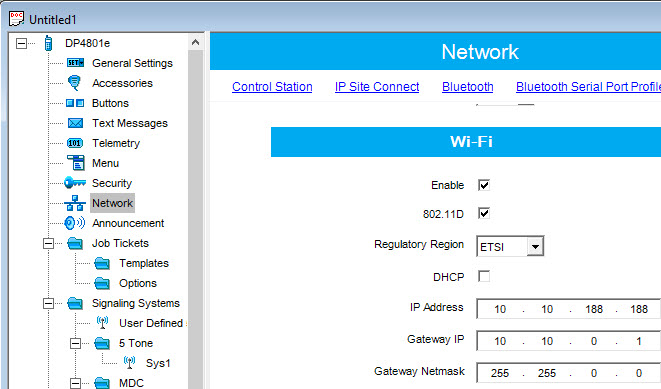Viewport: 661px width, 389px height.
Task: Click the Menu page icon
Action: (76, 163)
